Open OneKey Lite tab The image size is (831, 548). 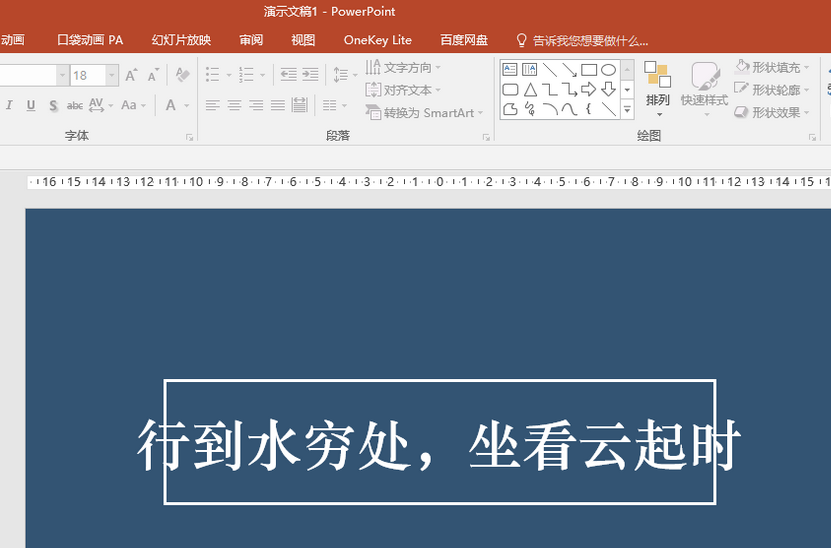(x=377, y=40)
